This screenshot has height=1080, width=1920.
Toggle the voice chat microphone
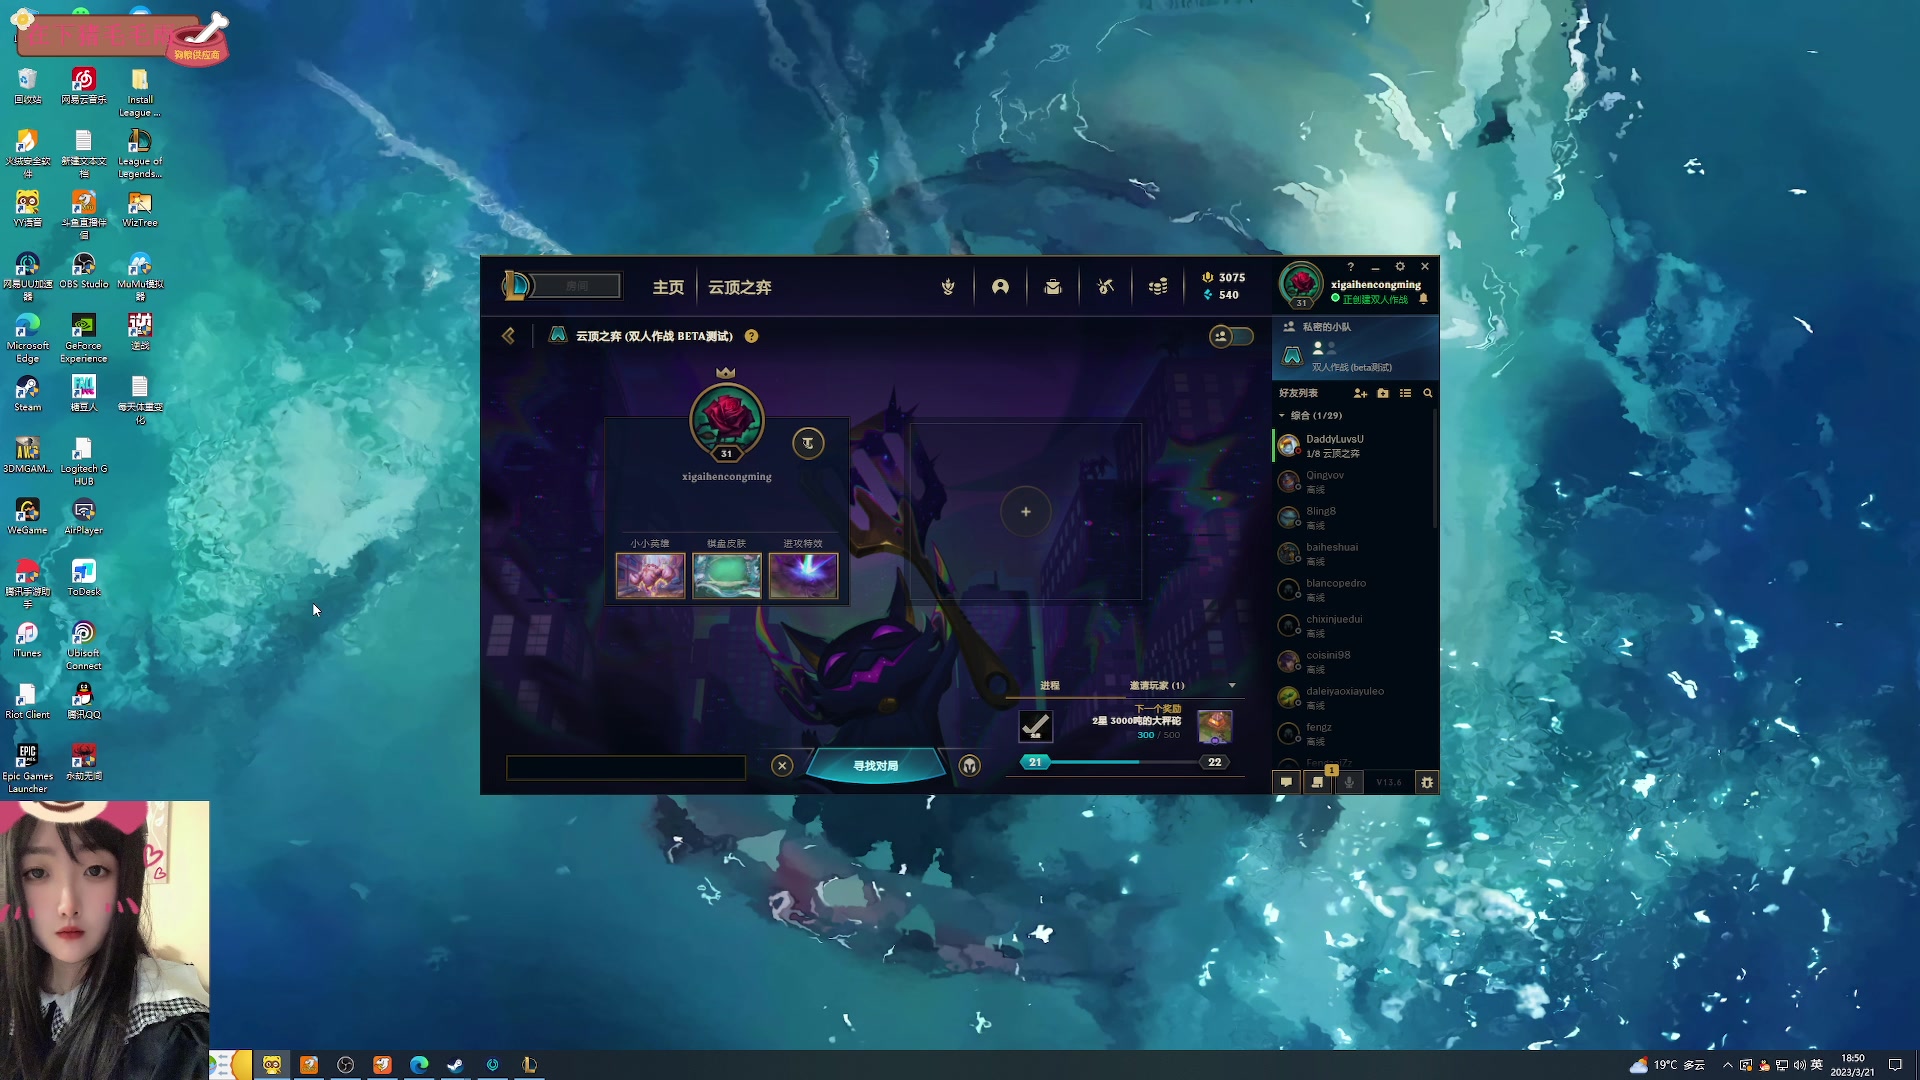[x=1350, y=782]
